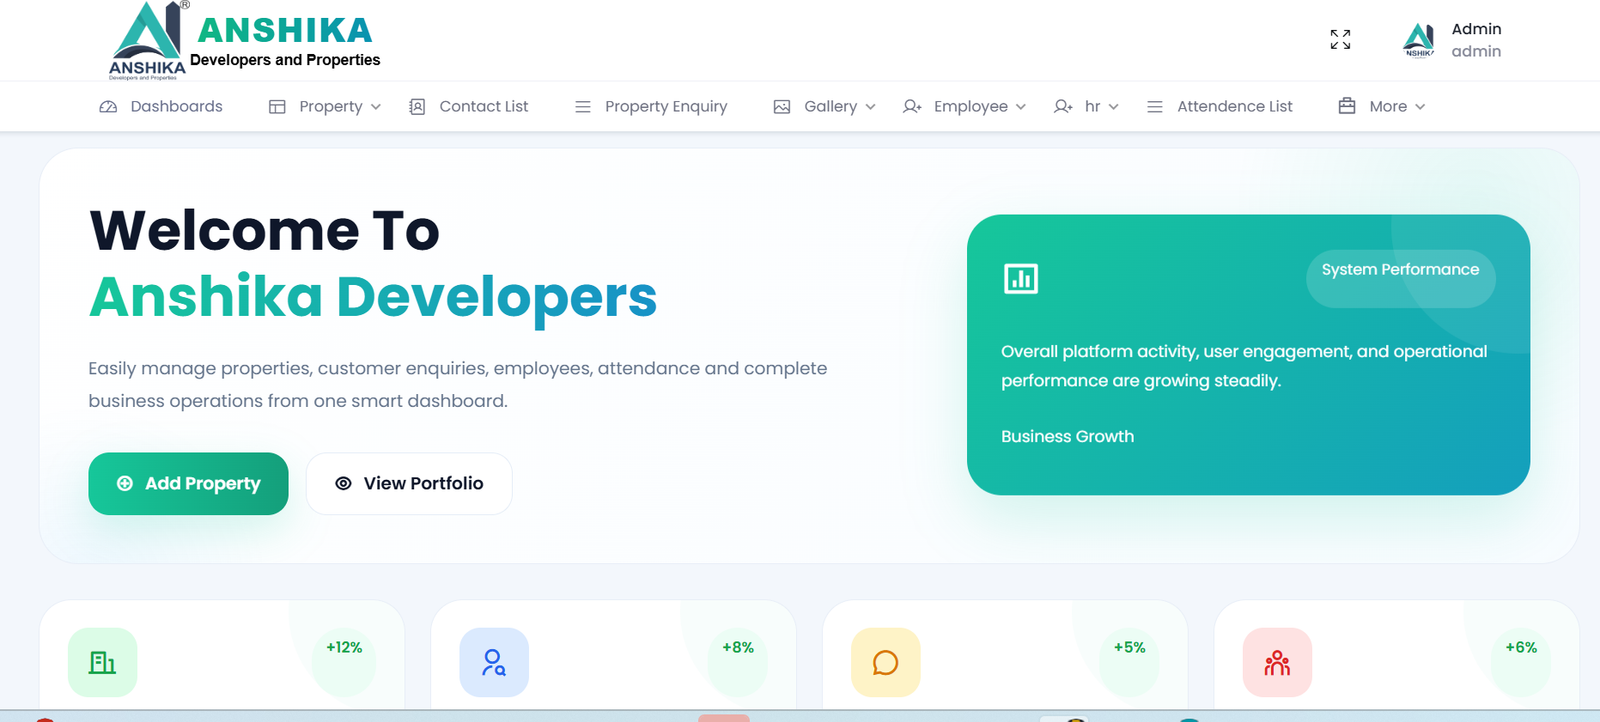Open the Attendence List menu item
This screenshot has width=1600, height=722.
point(1220,107)
